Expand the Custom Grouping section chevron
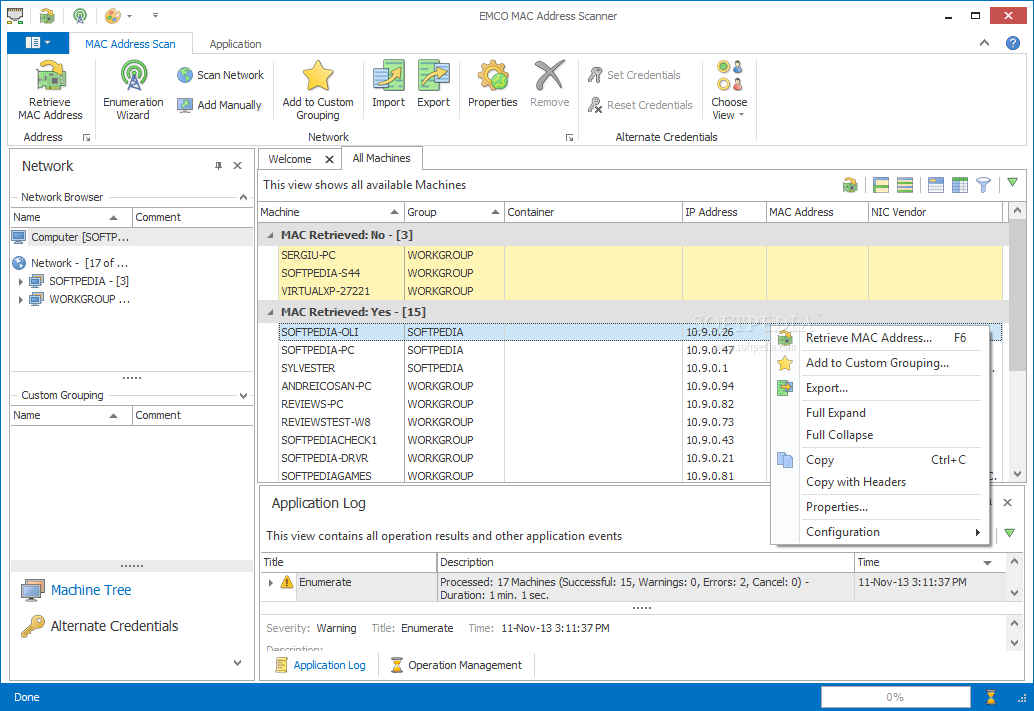Image resolution: width=1034 pixels, height=711 pixels. coord(243,395)
